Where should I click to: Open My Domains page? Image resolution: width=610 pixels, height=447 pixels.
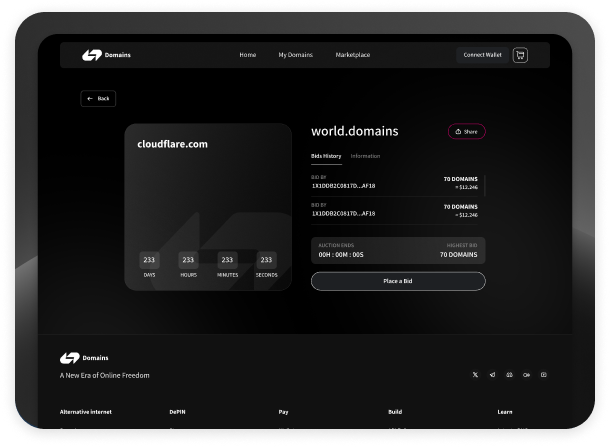click(x=296, y=55)
